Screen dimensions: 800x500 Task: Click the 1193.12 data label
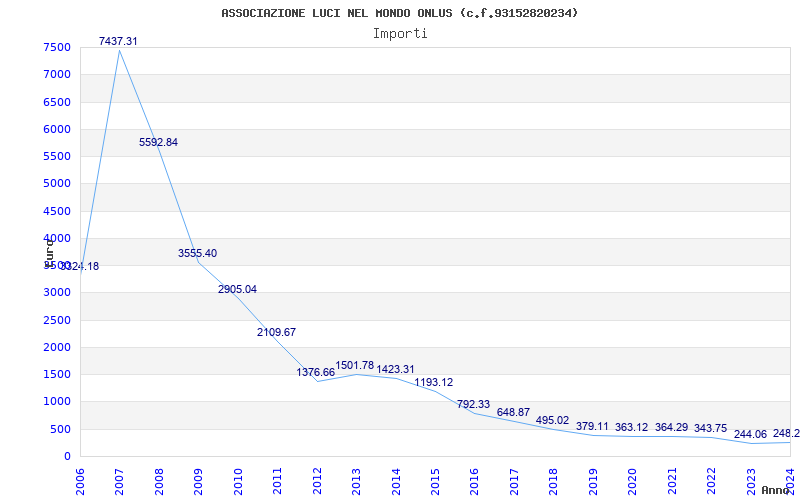(434, 382)
